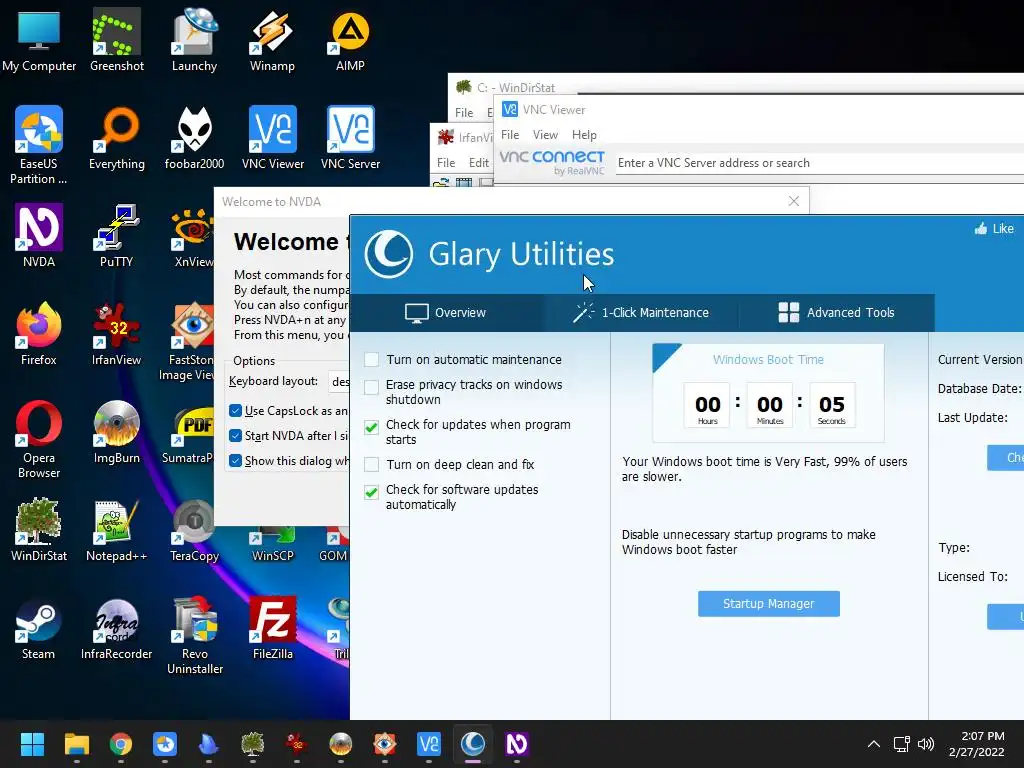Click the Like button in Glary Utilities
1024x768 pixels.
[995, 229]
